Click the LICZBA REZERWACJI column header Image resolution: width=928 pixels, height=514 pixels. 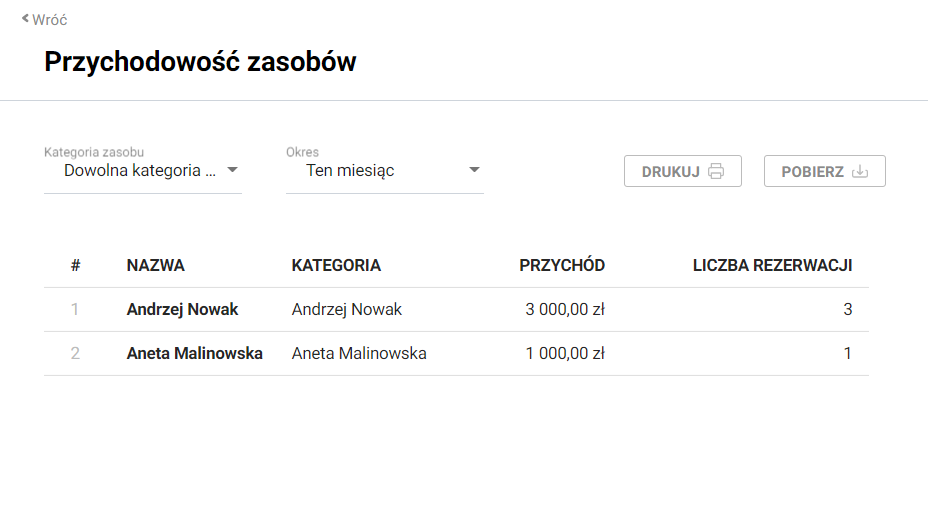772,265
